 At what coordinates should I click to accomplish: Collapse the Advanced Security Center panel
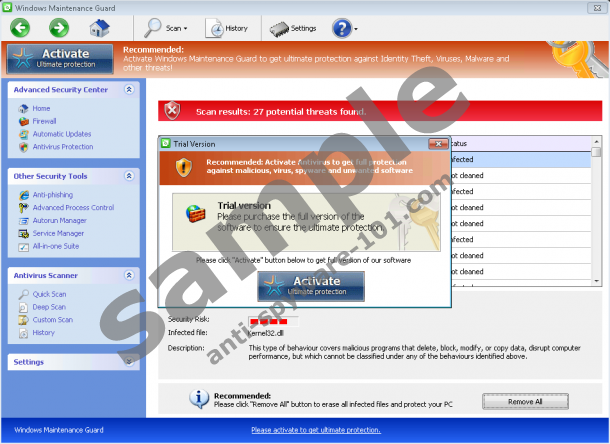[128, 90]
